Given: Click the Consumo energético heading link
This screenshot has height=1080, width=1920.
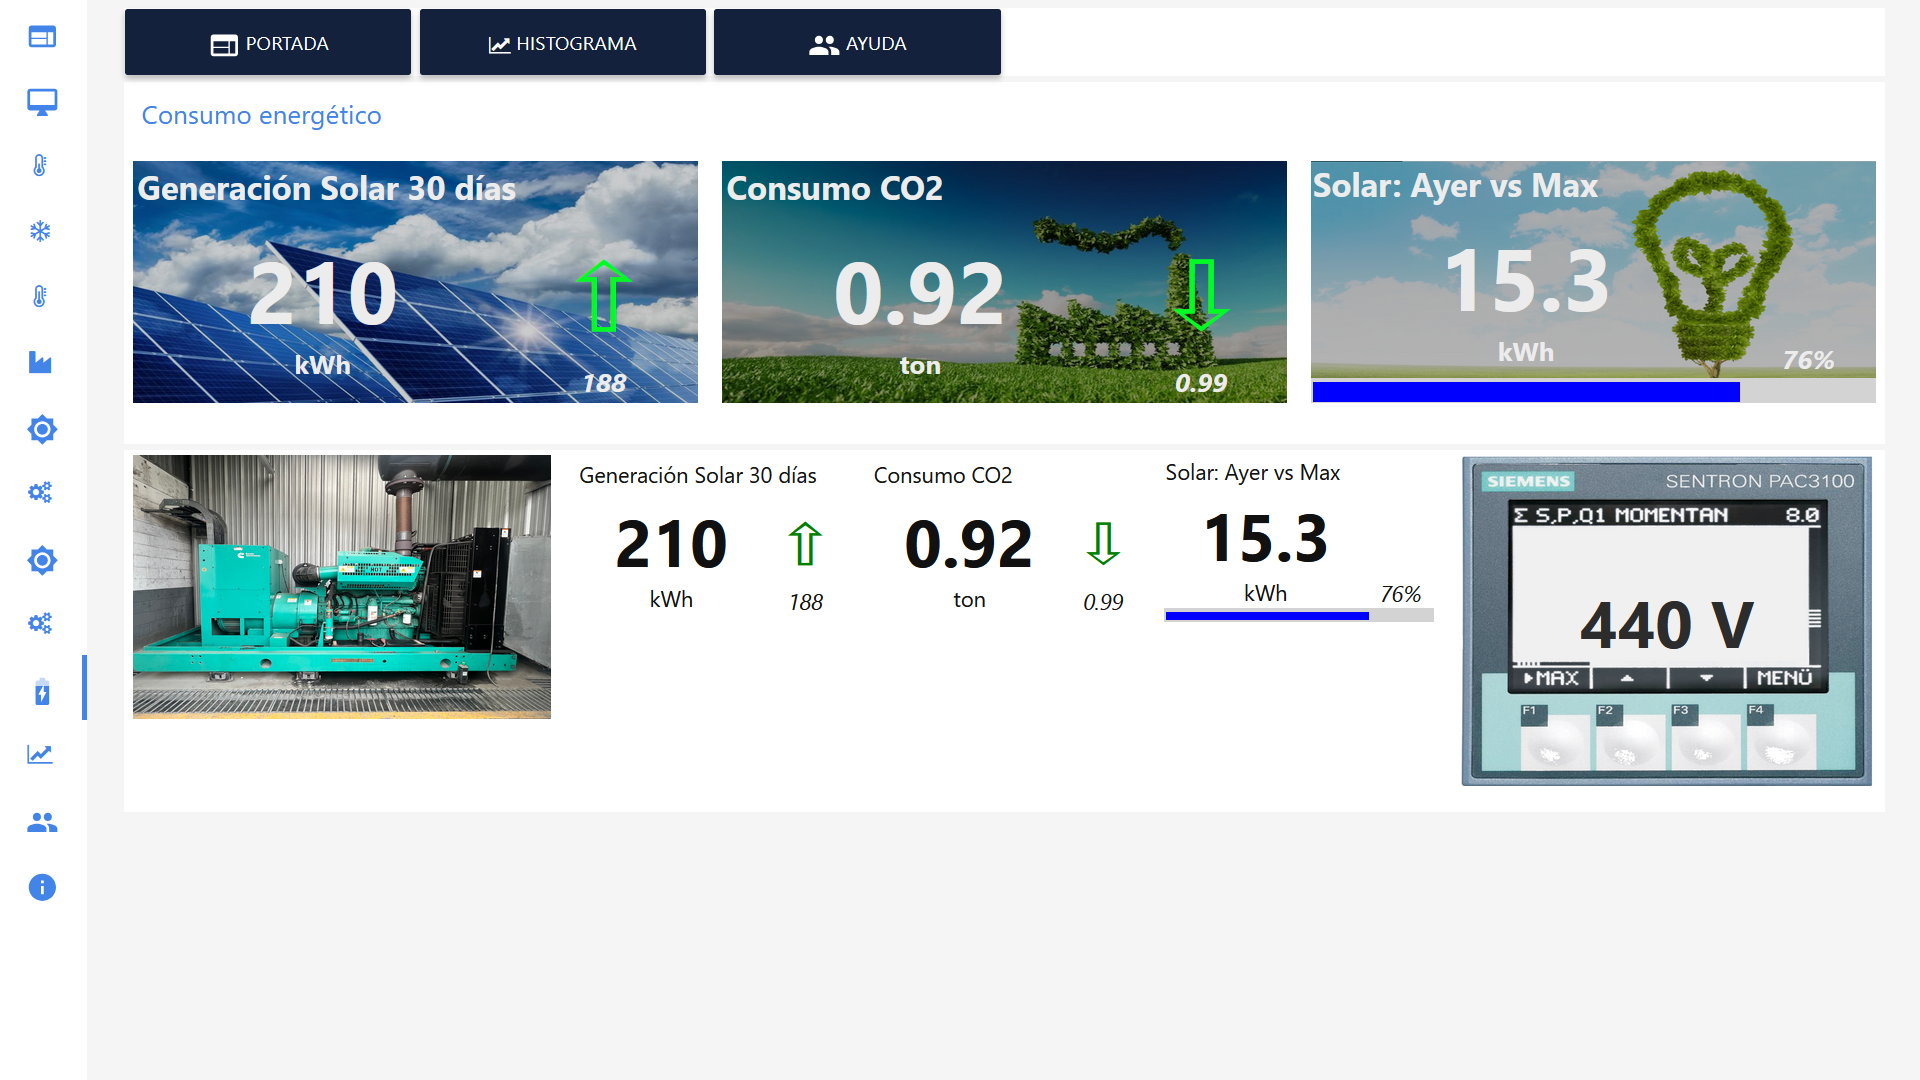Looking at the screenshot, I should tap(261, 115).
